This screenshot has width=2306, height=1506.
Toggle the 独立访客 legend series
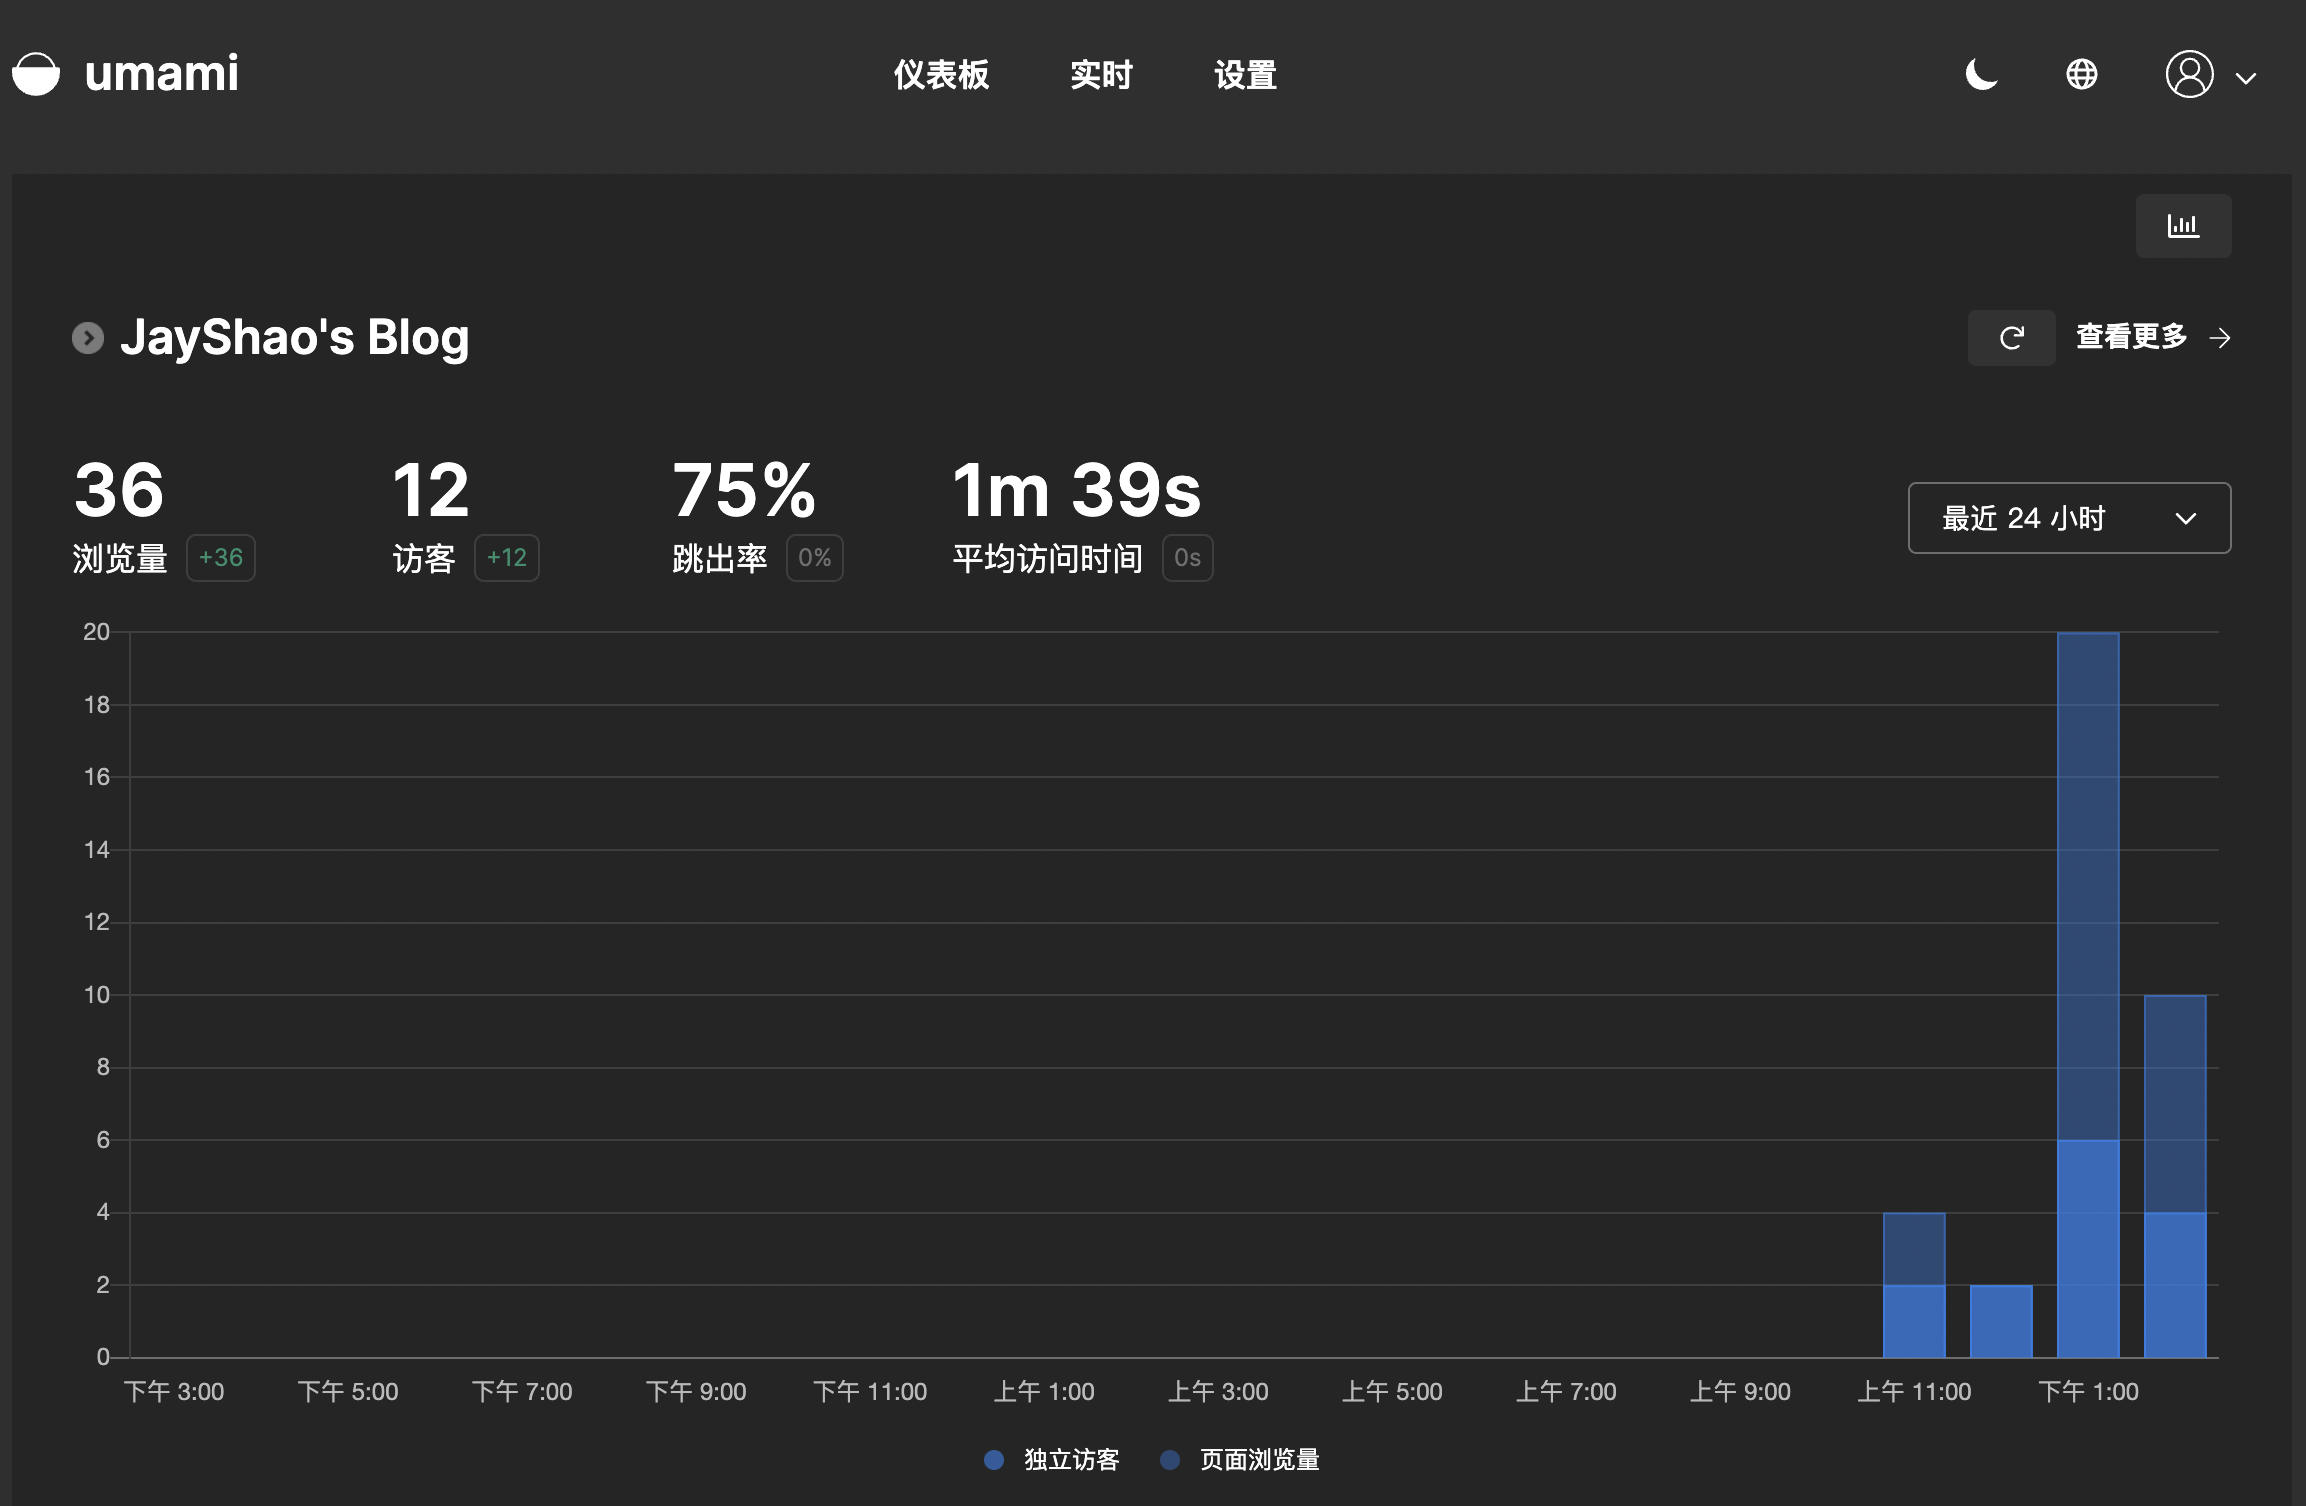1071,1460
